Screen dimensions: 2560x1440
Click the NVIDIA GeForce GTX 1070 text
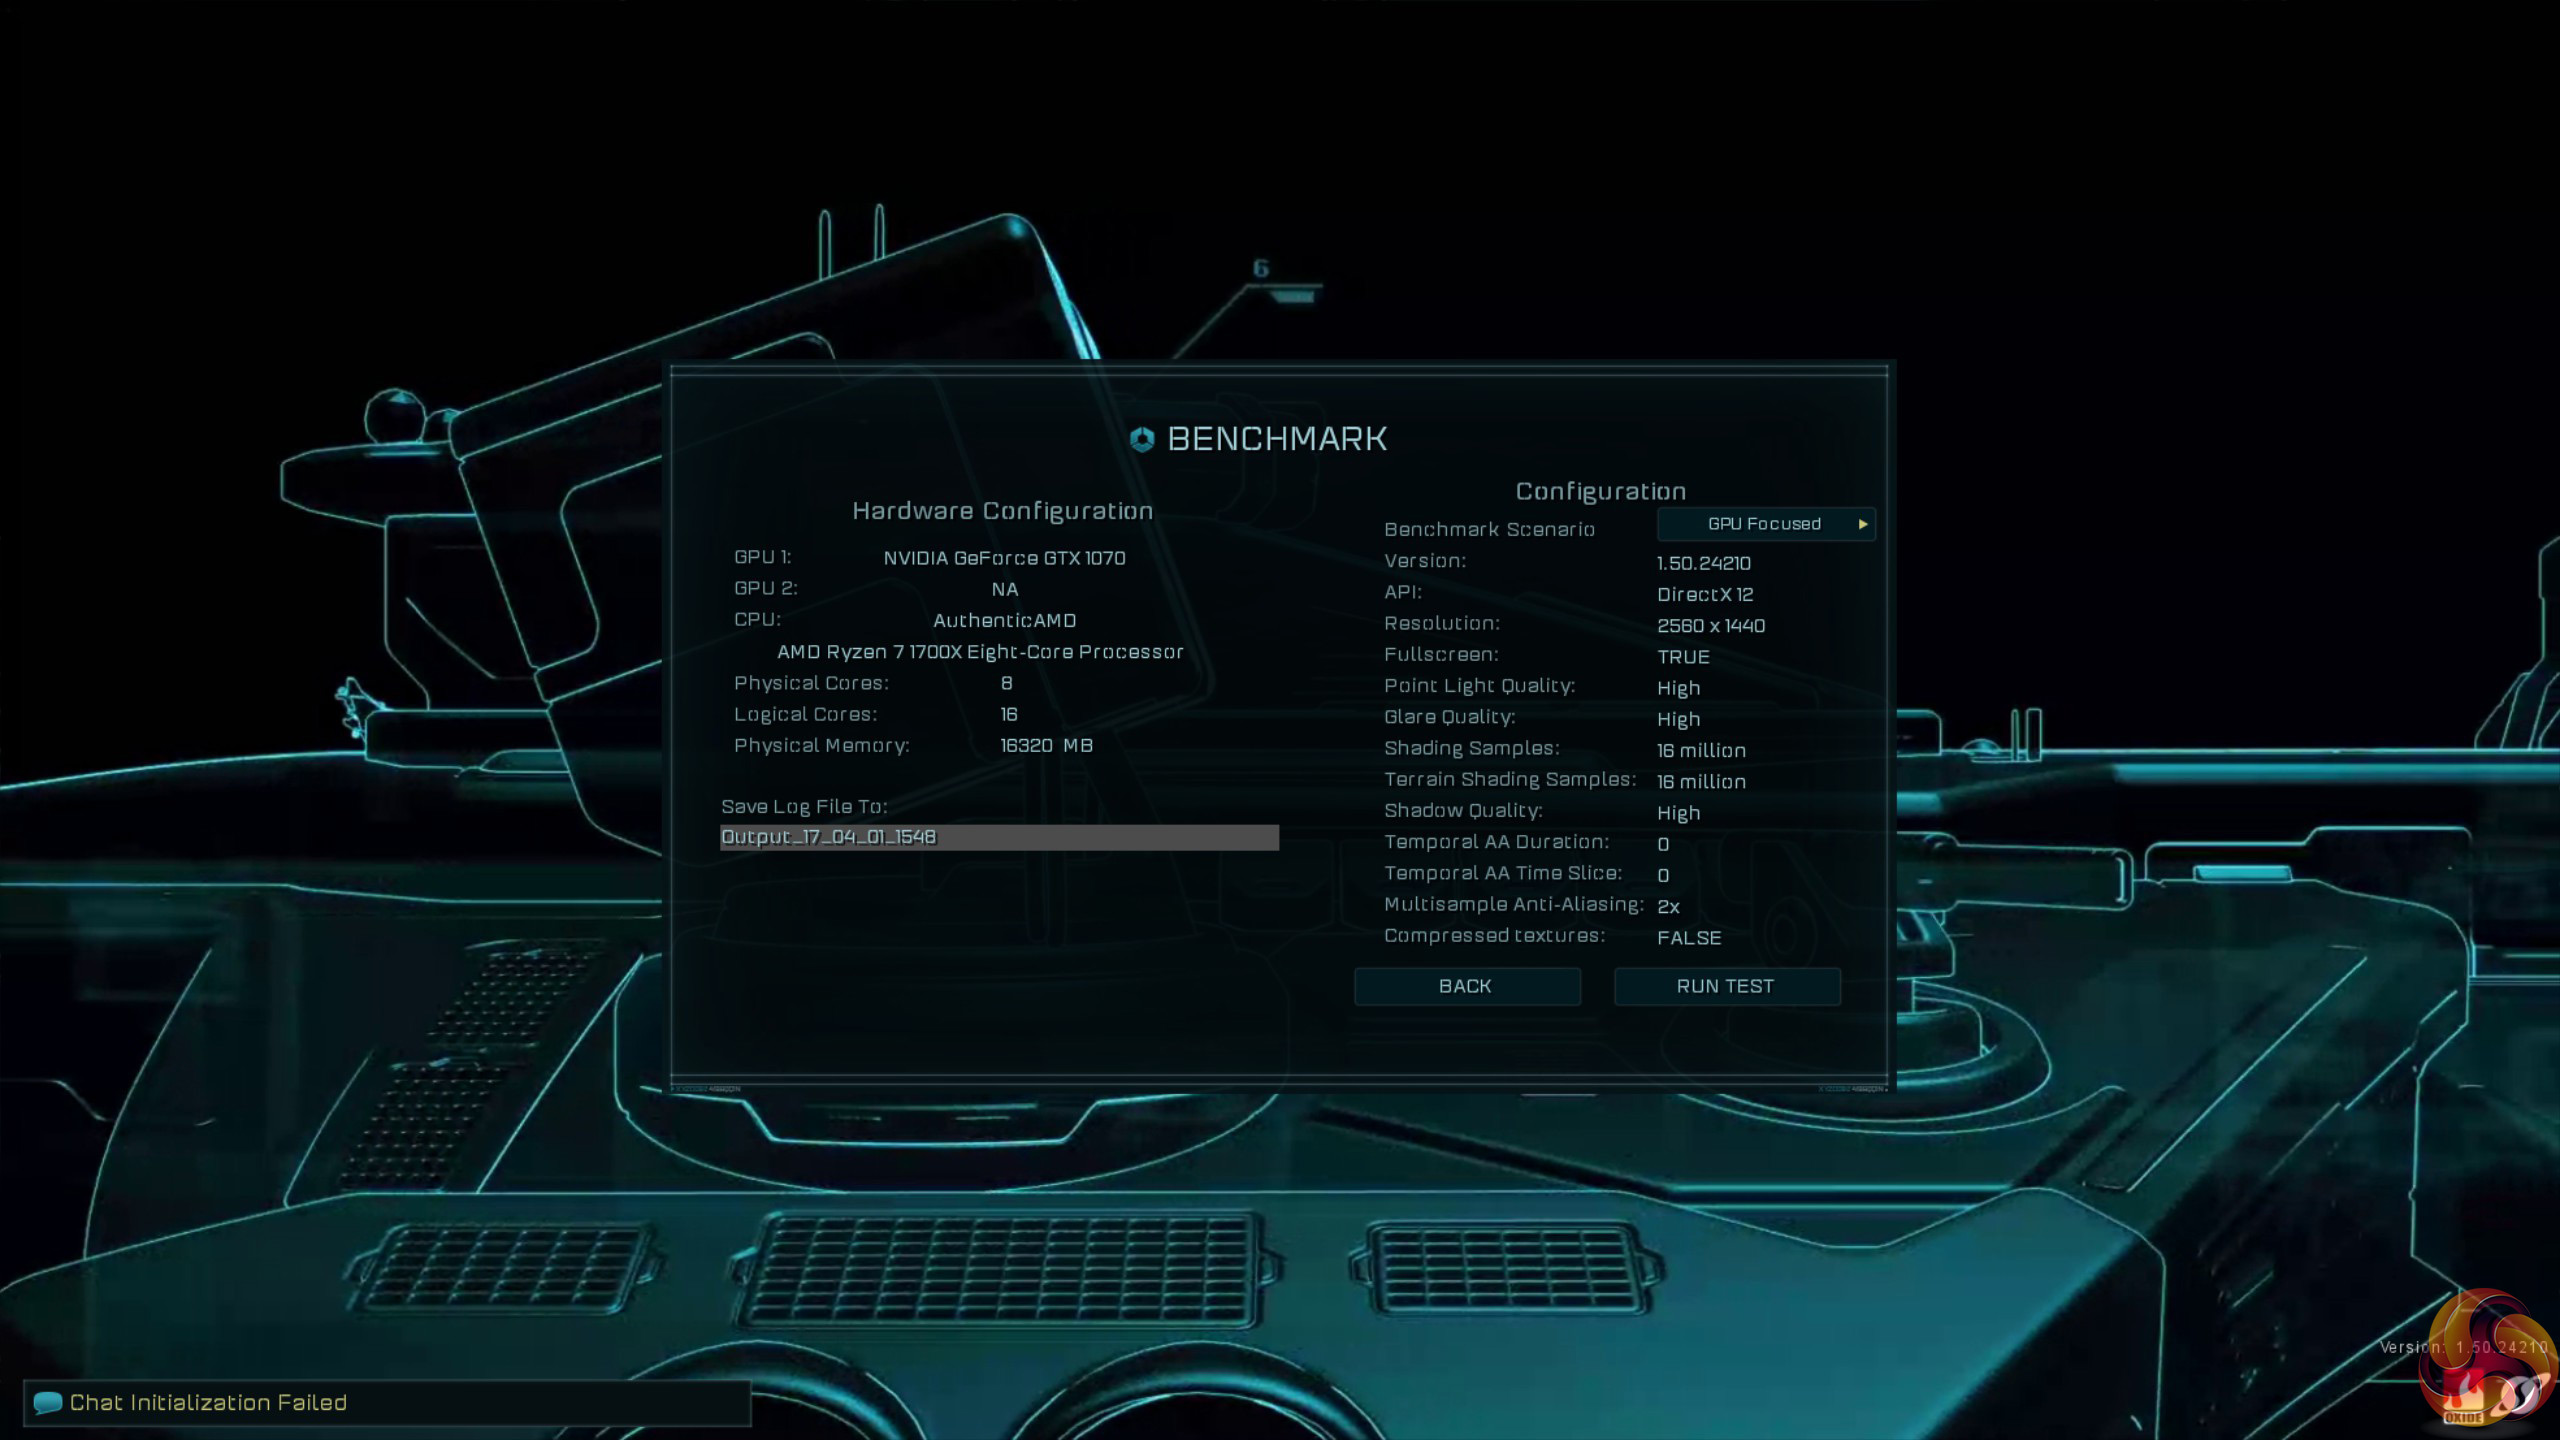1004,558
